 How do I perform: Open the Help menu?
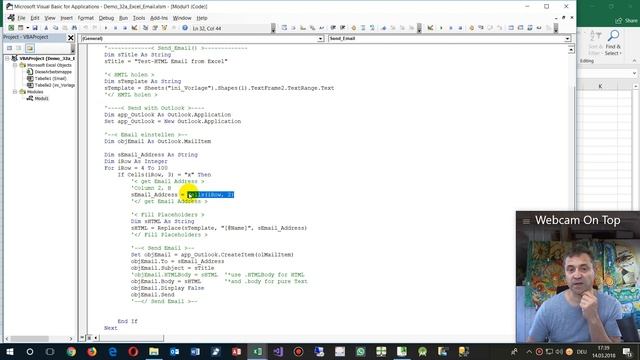202,18
